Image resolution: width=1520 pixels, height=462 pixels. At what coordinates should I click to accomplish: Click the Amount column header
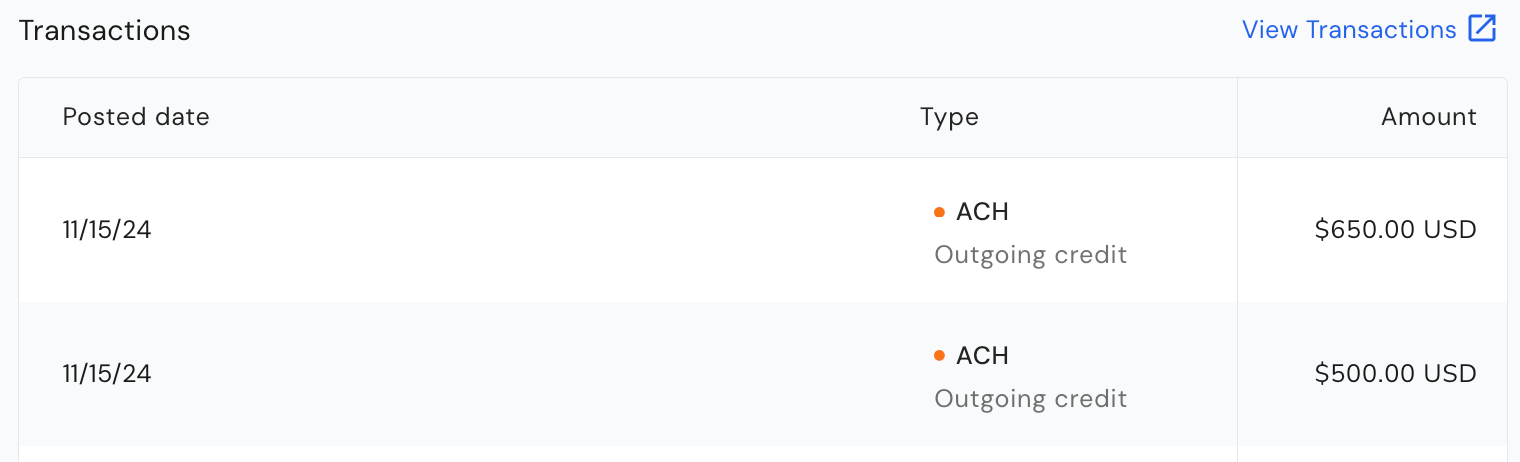1429,117
